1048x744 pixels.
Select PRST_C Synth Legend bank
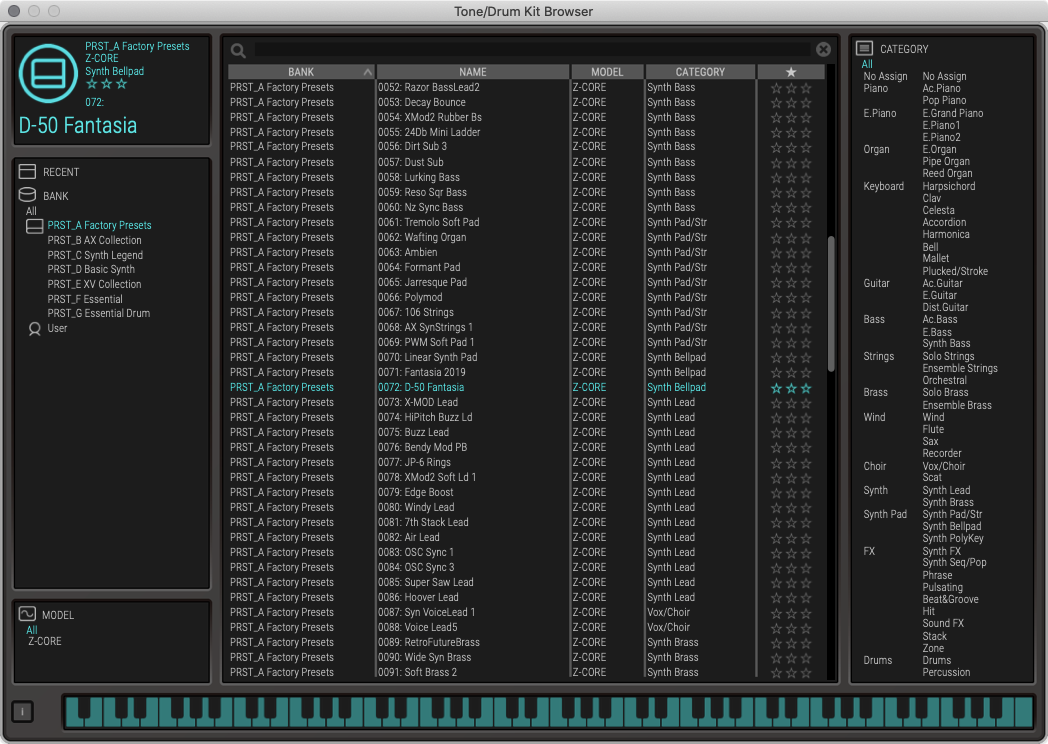tap(95, 255)
